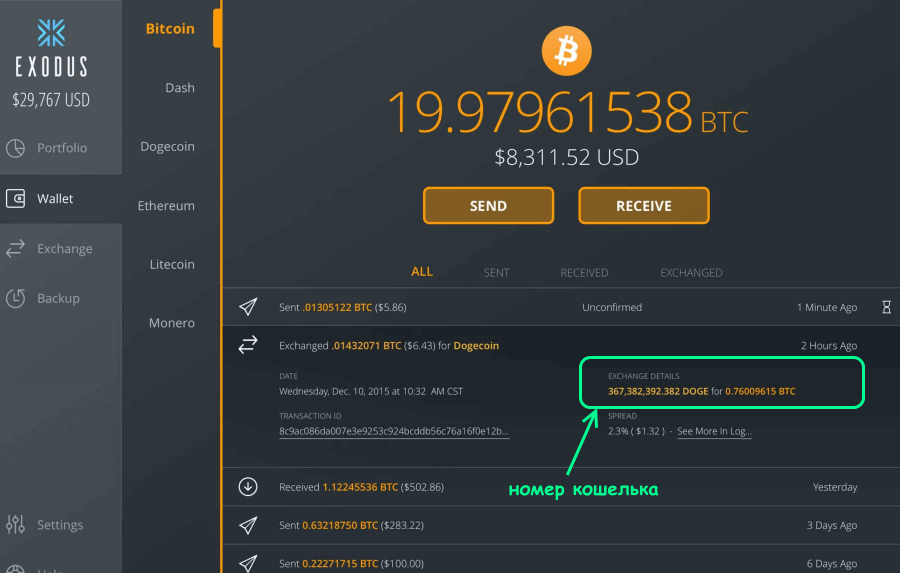Click the hourglass pending icon
The height and width of the screenshot is (573, 900).
[x=885, y=308]
